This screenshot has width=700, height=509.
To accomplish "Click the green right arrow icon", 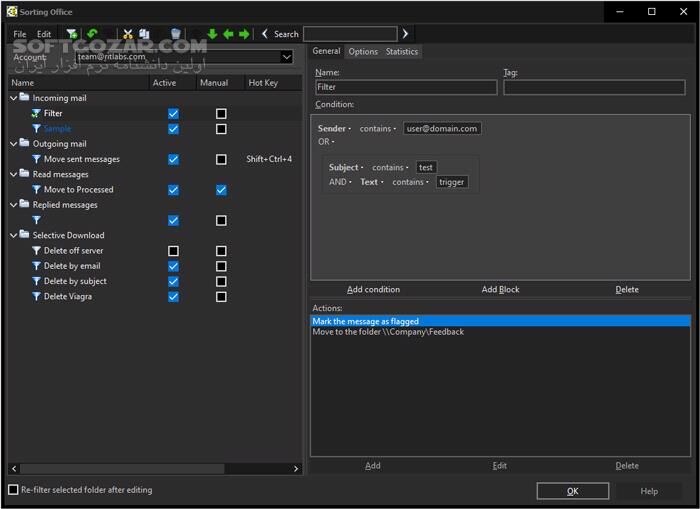I will [244, 34].
